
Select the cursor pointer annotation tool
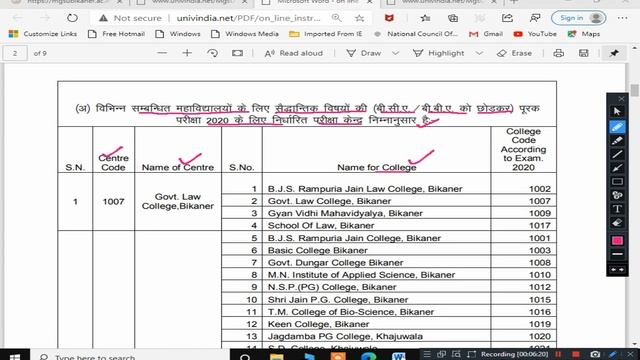click(x=617, y=111)
